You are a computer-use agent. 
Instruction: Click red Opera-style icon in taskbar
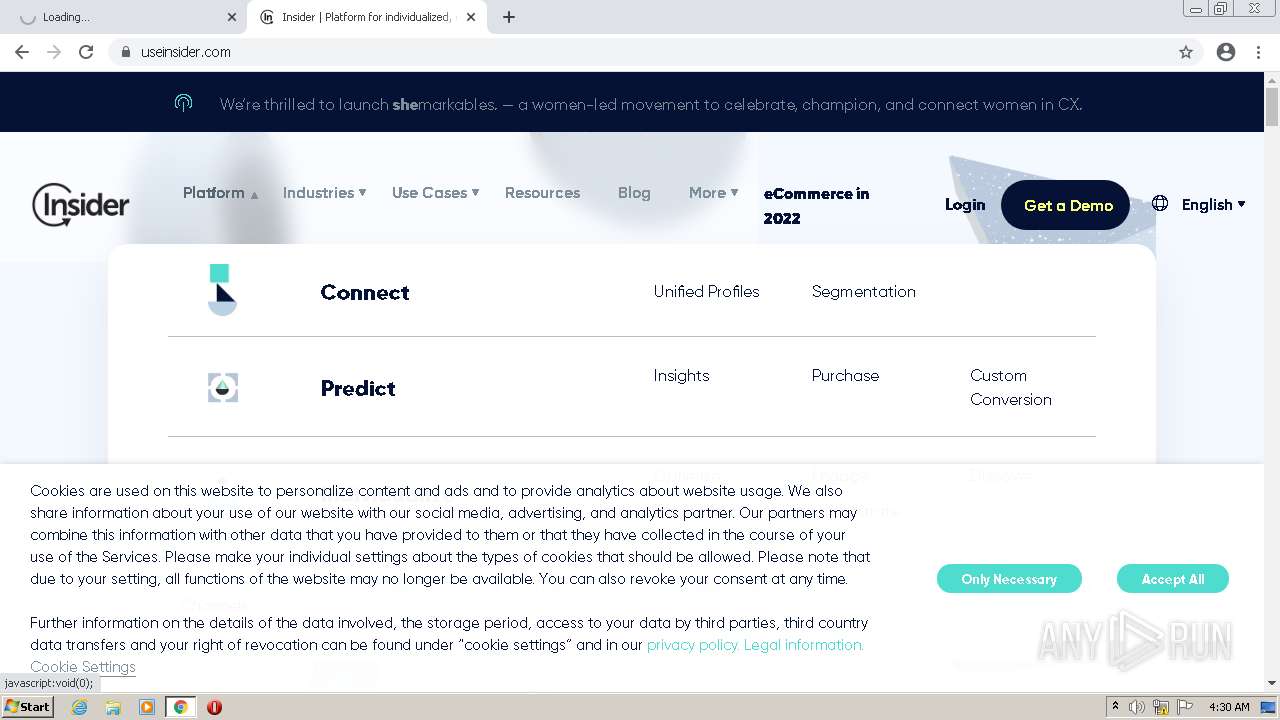[214, 707]
